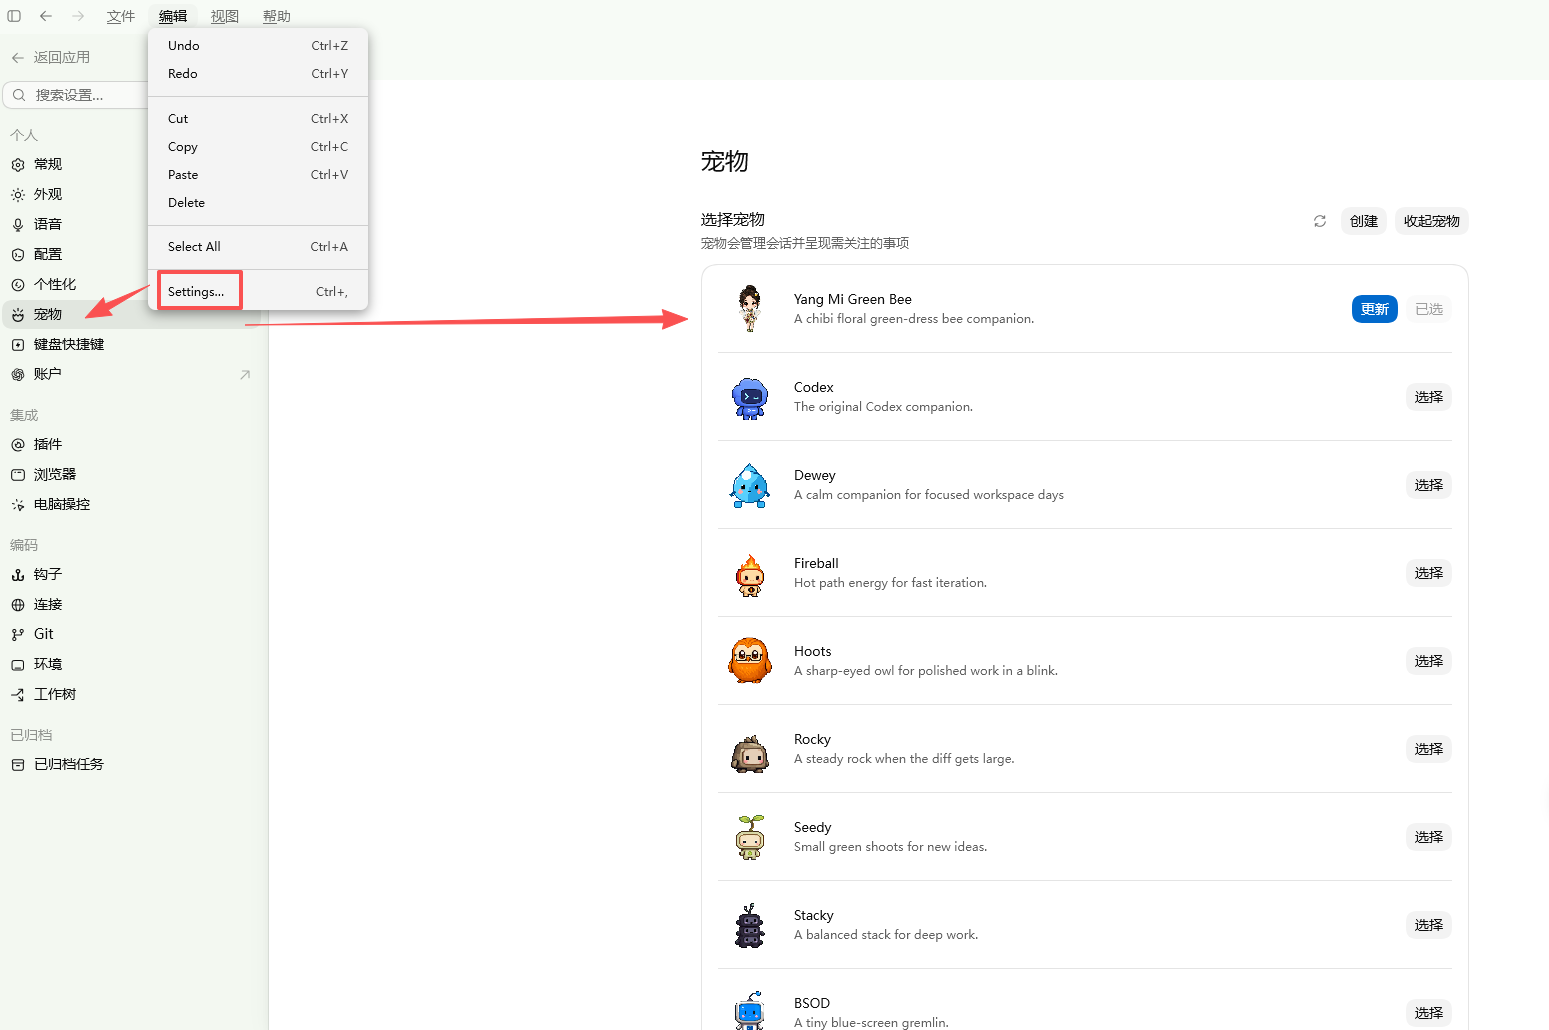Choose Paste from the edit menu

coord(258,175)
